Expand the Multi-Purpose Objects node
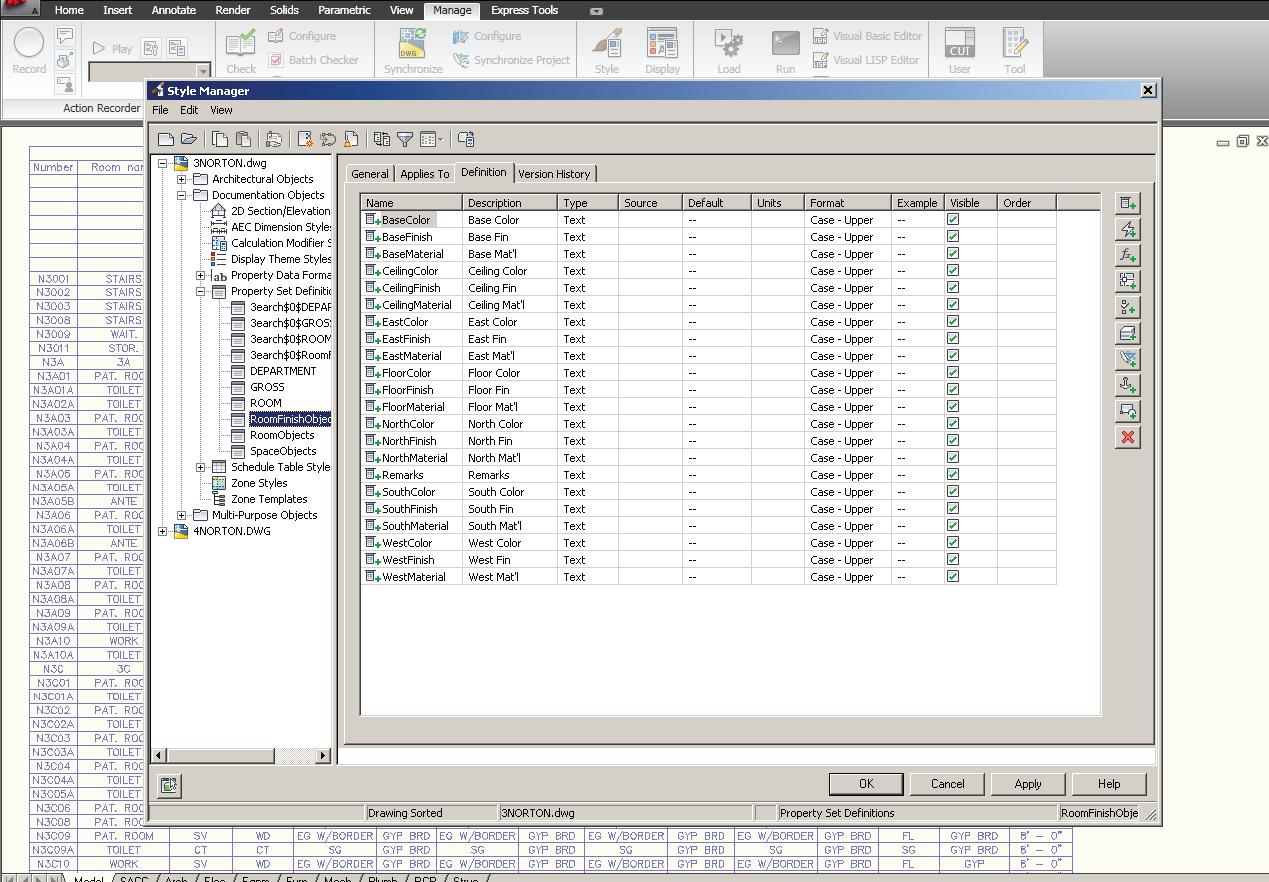This screenshot has width=1269, height=882. coord(182,515)
